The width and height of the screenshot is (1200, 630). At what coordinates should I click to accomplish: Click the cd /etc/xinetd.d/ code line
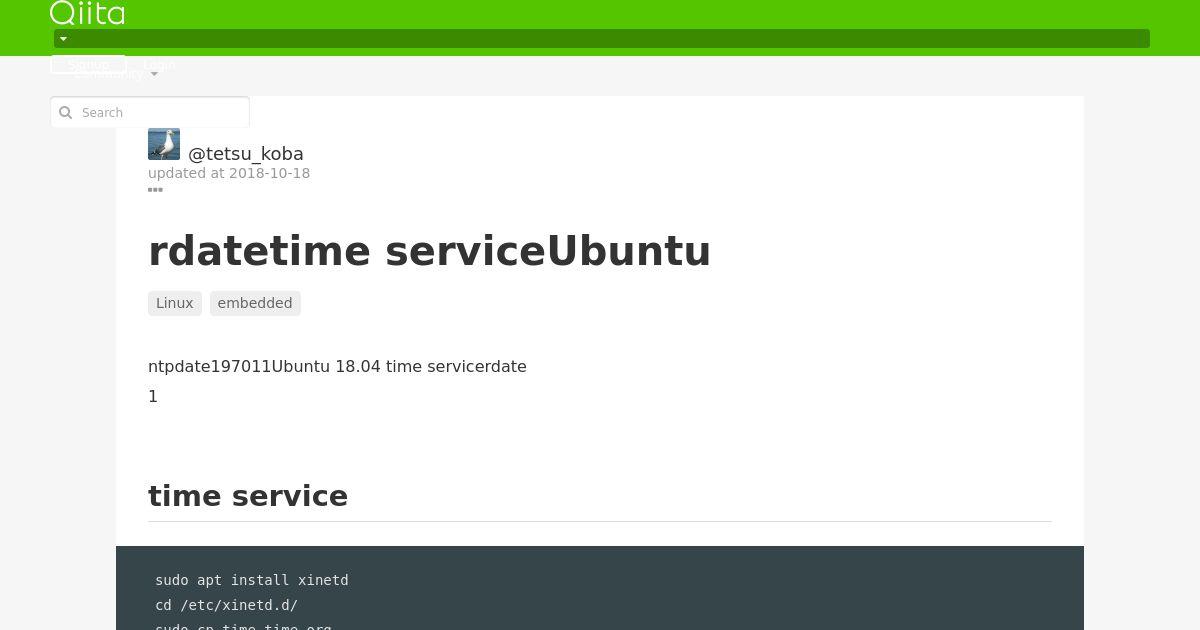tap(227, 605)
